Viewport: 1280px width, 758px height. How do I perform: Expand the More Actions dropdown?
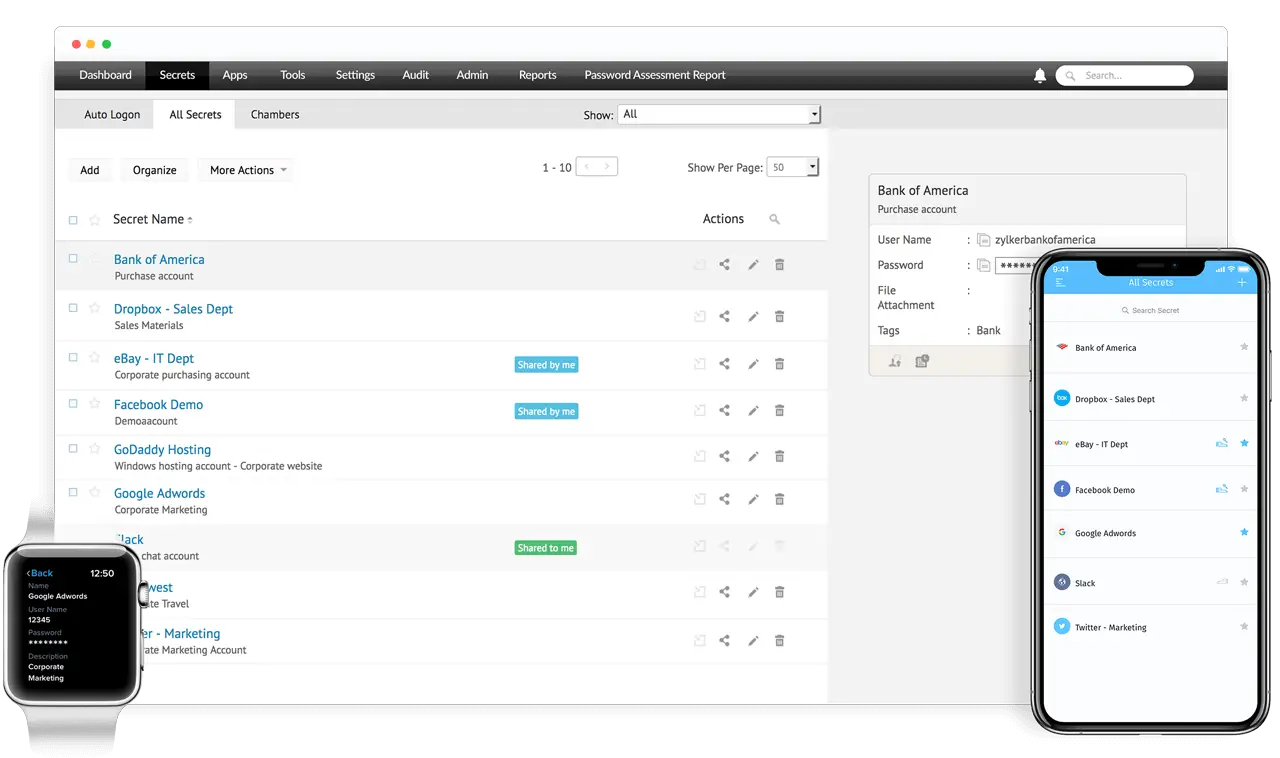[x=248, y=170]
